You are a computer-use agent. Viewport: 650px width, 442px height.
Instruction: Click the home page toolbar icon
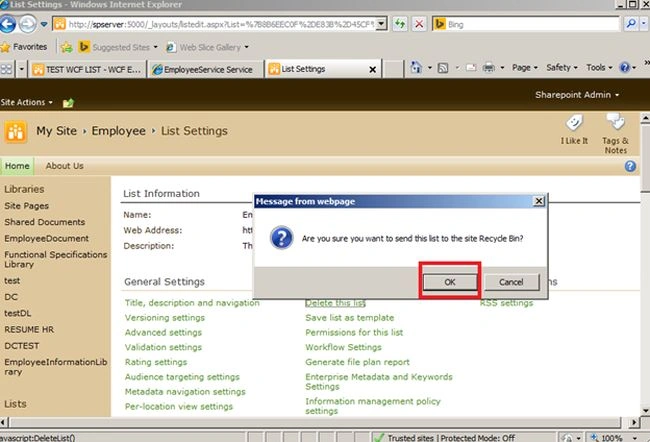(x=416, y=68)
